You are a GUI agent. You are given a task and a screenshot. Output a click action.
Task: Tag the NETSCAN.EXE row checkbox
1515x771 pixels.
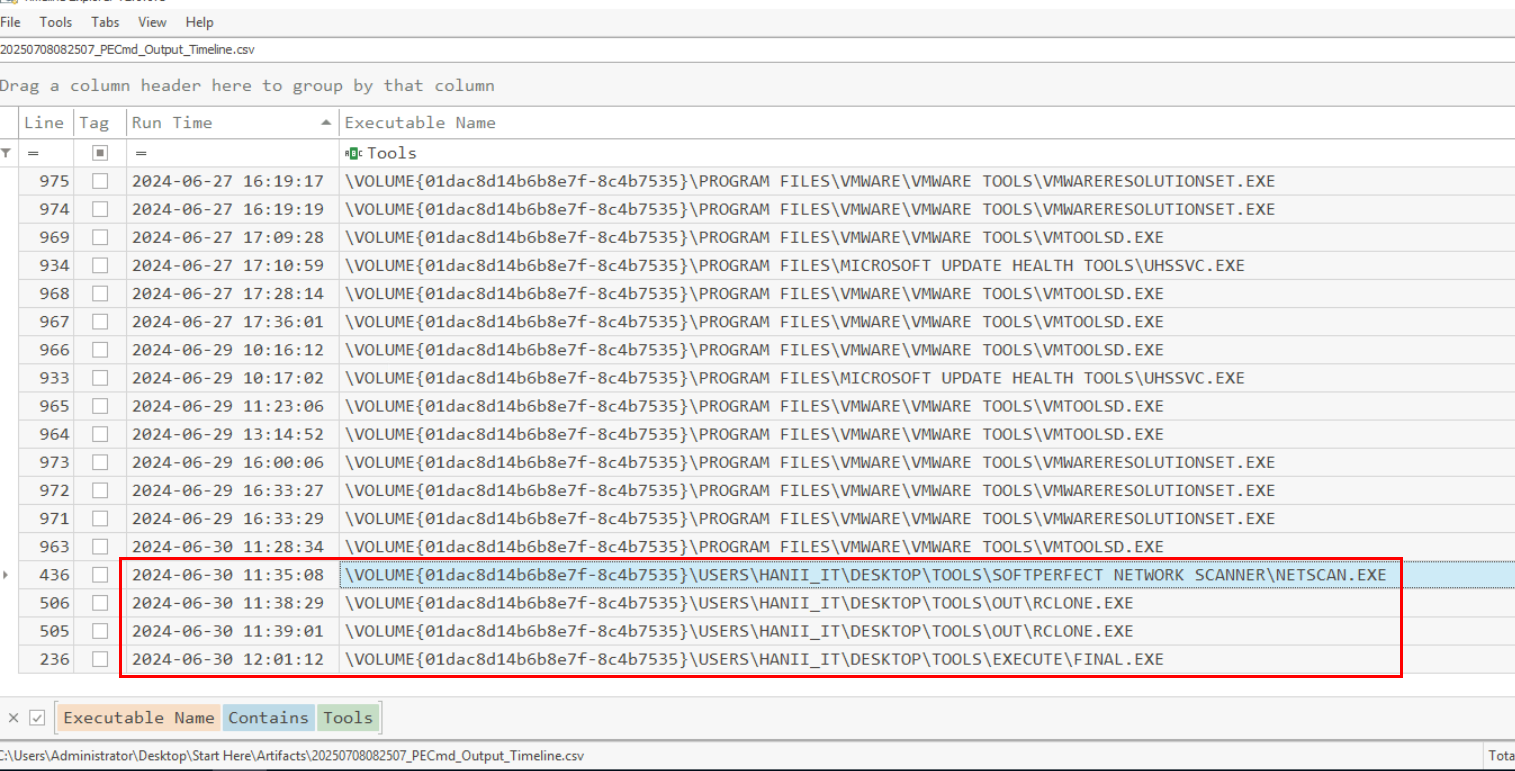coord(99,575)
